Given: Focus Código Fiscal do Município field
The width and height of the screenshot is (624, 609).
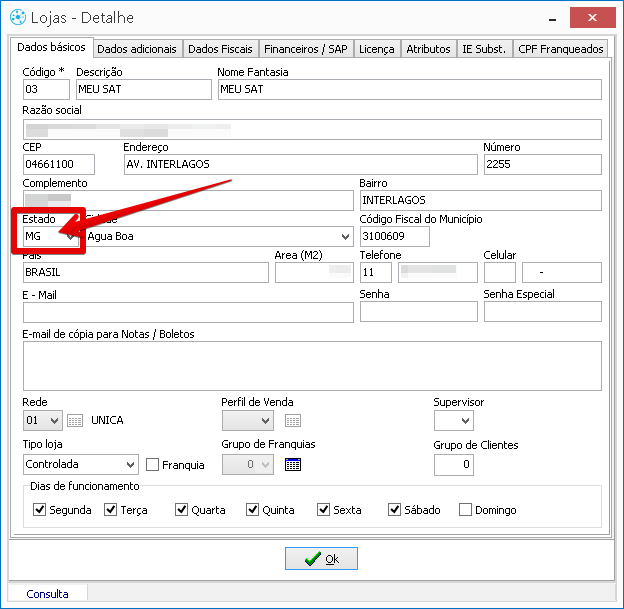Looking at the screenshot, I should click(x=395, y=236).
